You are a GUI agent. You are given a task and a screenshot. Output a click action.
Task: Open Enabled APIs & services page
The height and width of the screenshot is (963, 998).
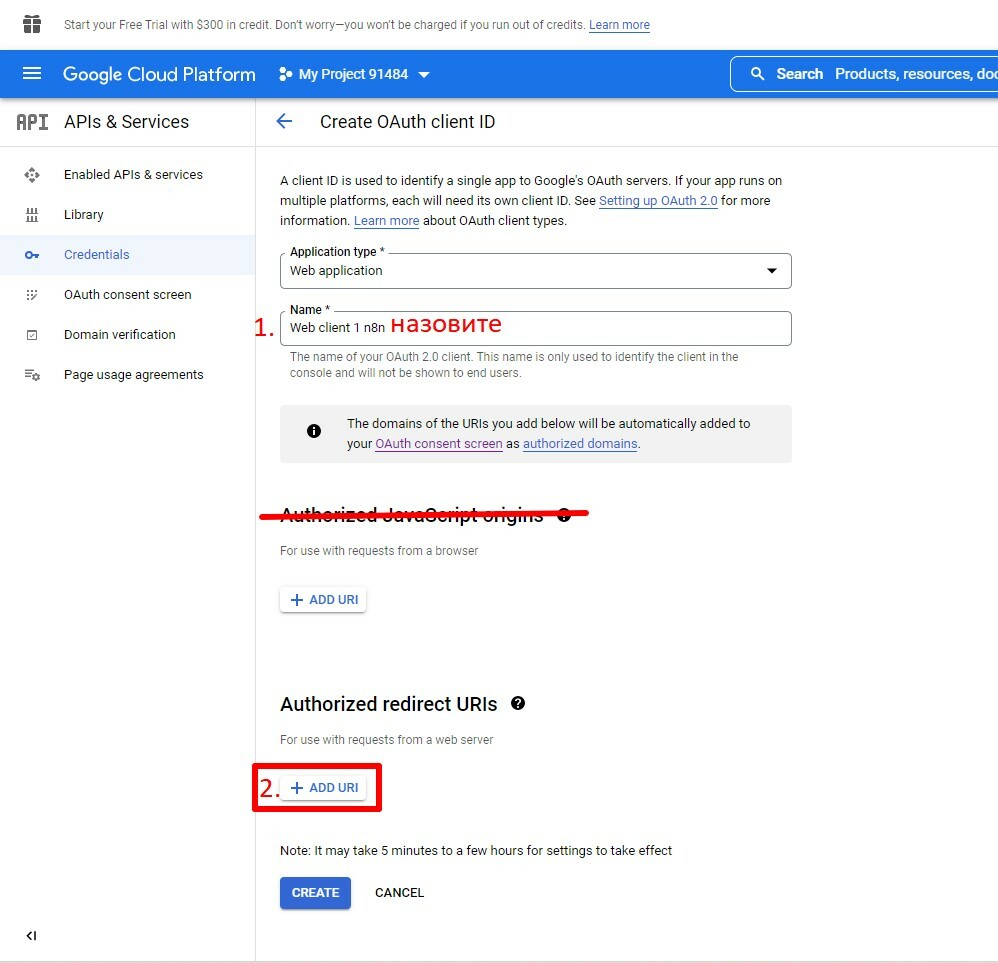[133, 174]
